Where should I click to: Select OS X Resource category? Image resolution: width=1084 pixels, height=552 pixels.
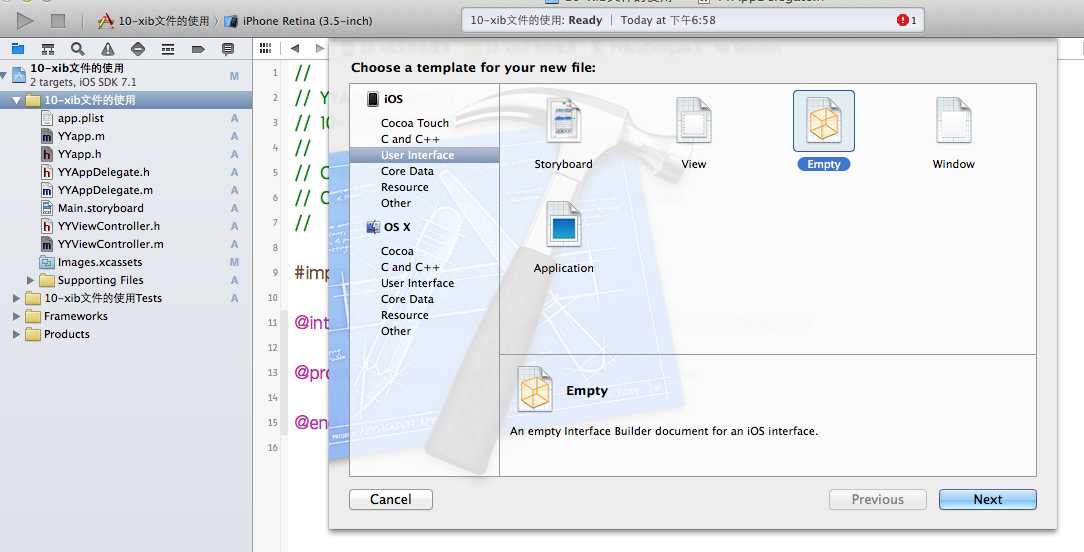404,315
